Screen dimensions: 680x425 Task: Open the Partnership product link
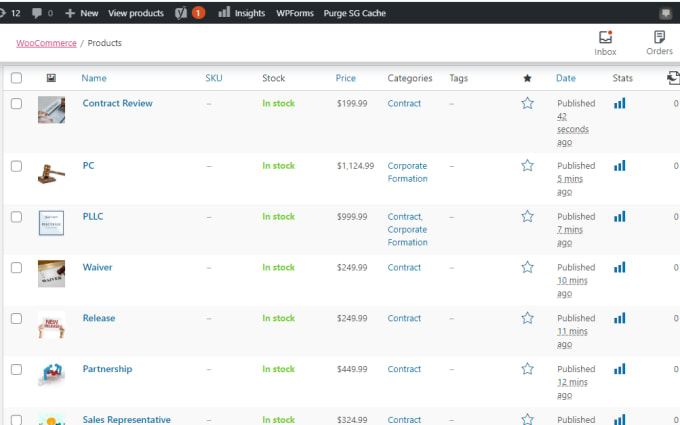point(108,369)
